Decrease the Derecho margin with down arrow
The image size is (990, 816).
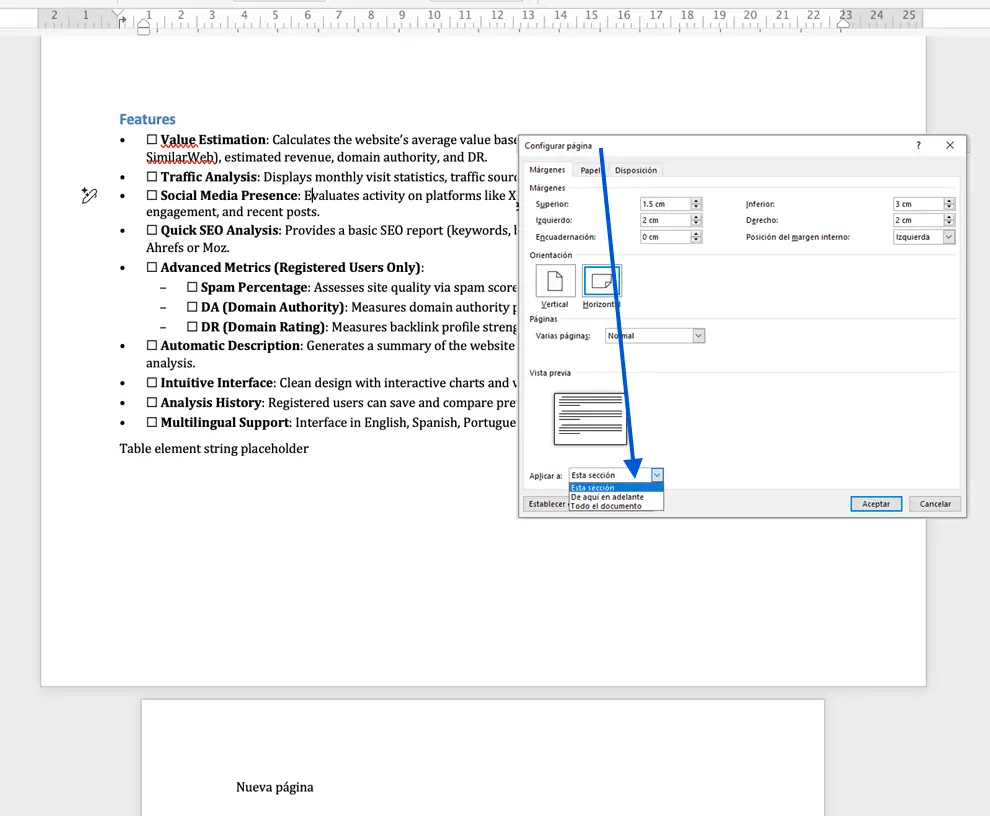click(x=948, y=223)
